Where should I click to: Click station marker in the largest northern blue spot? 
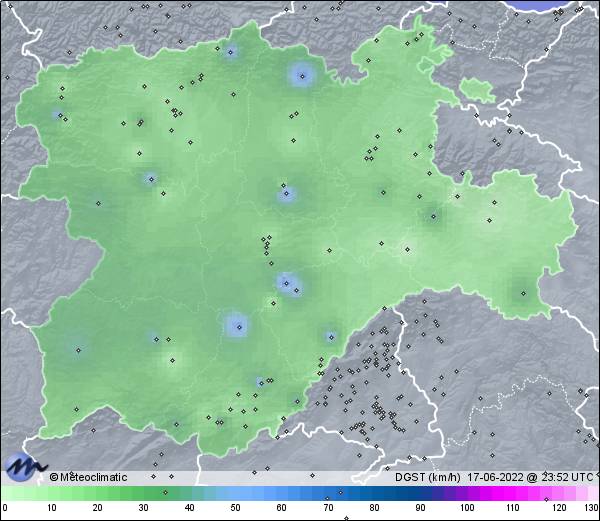[x=302, y=76]
